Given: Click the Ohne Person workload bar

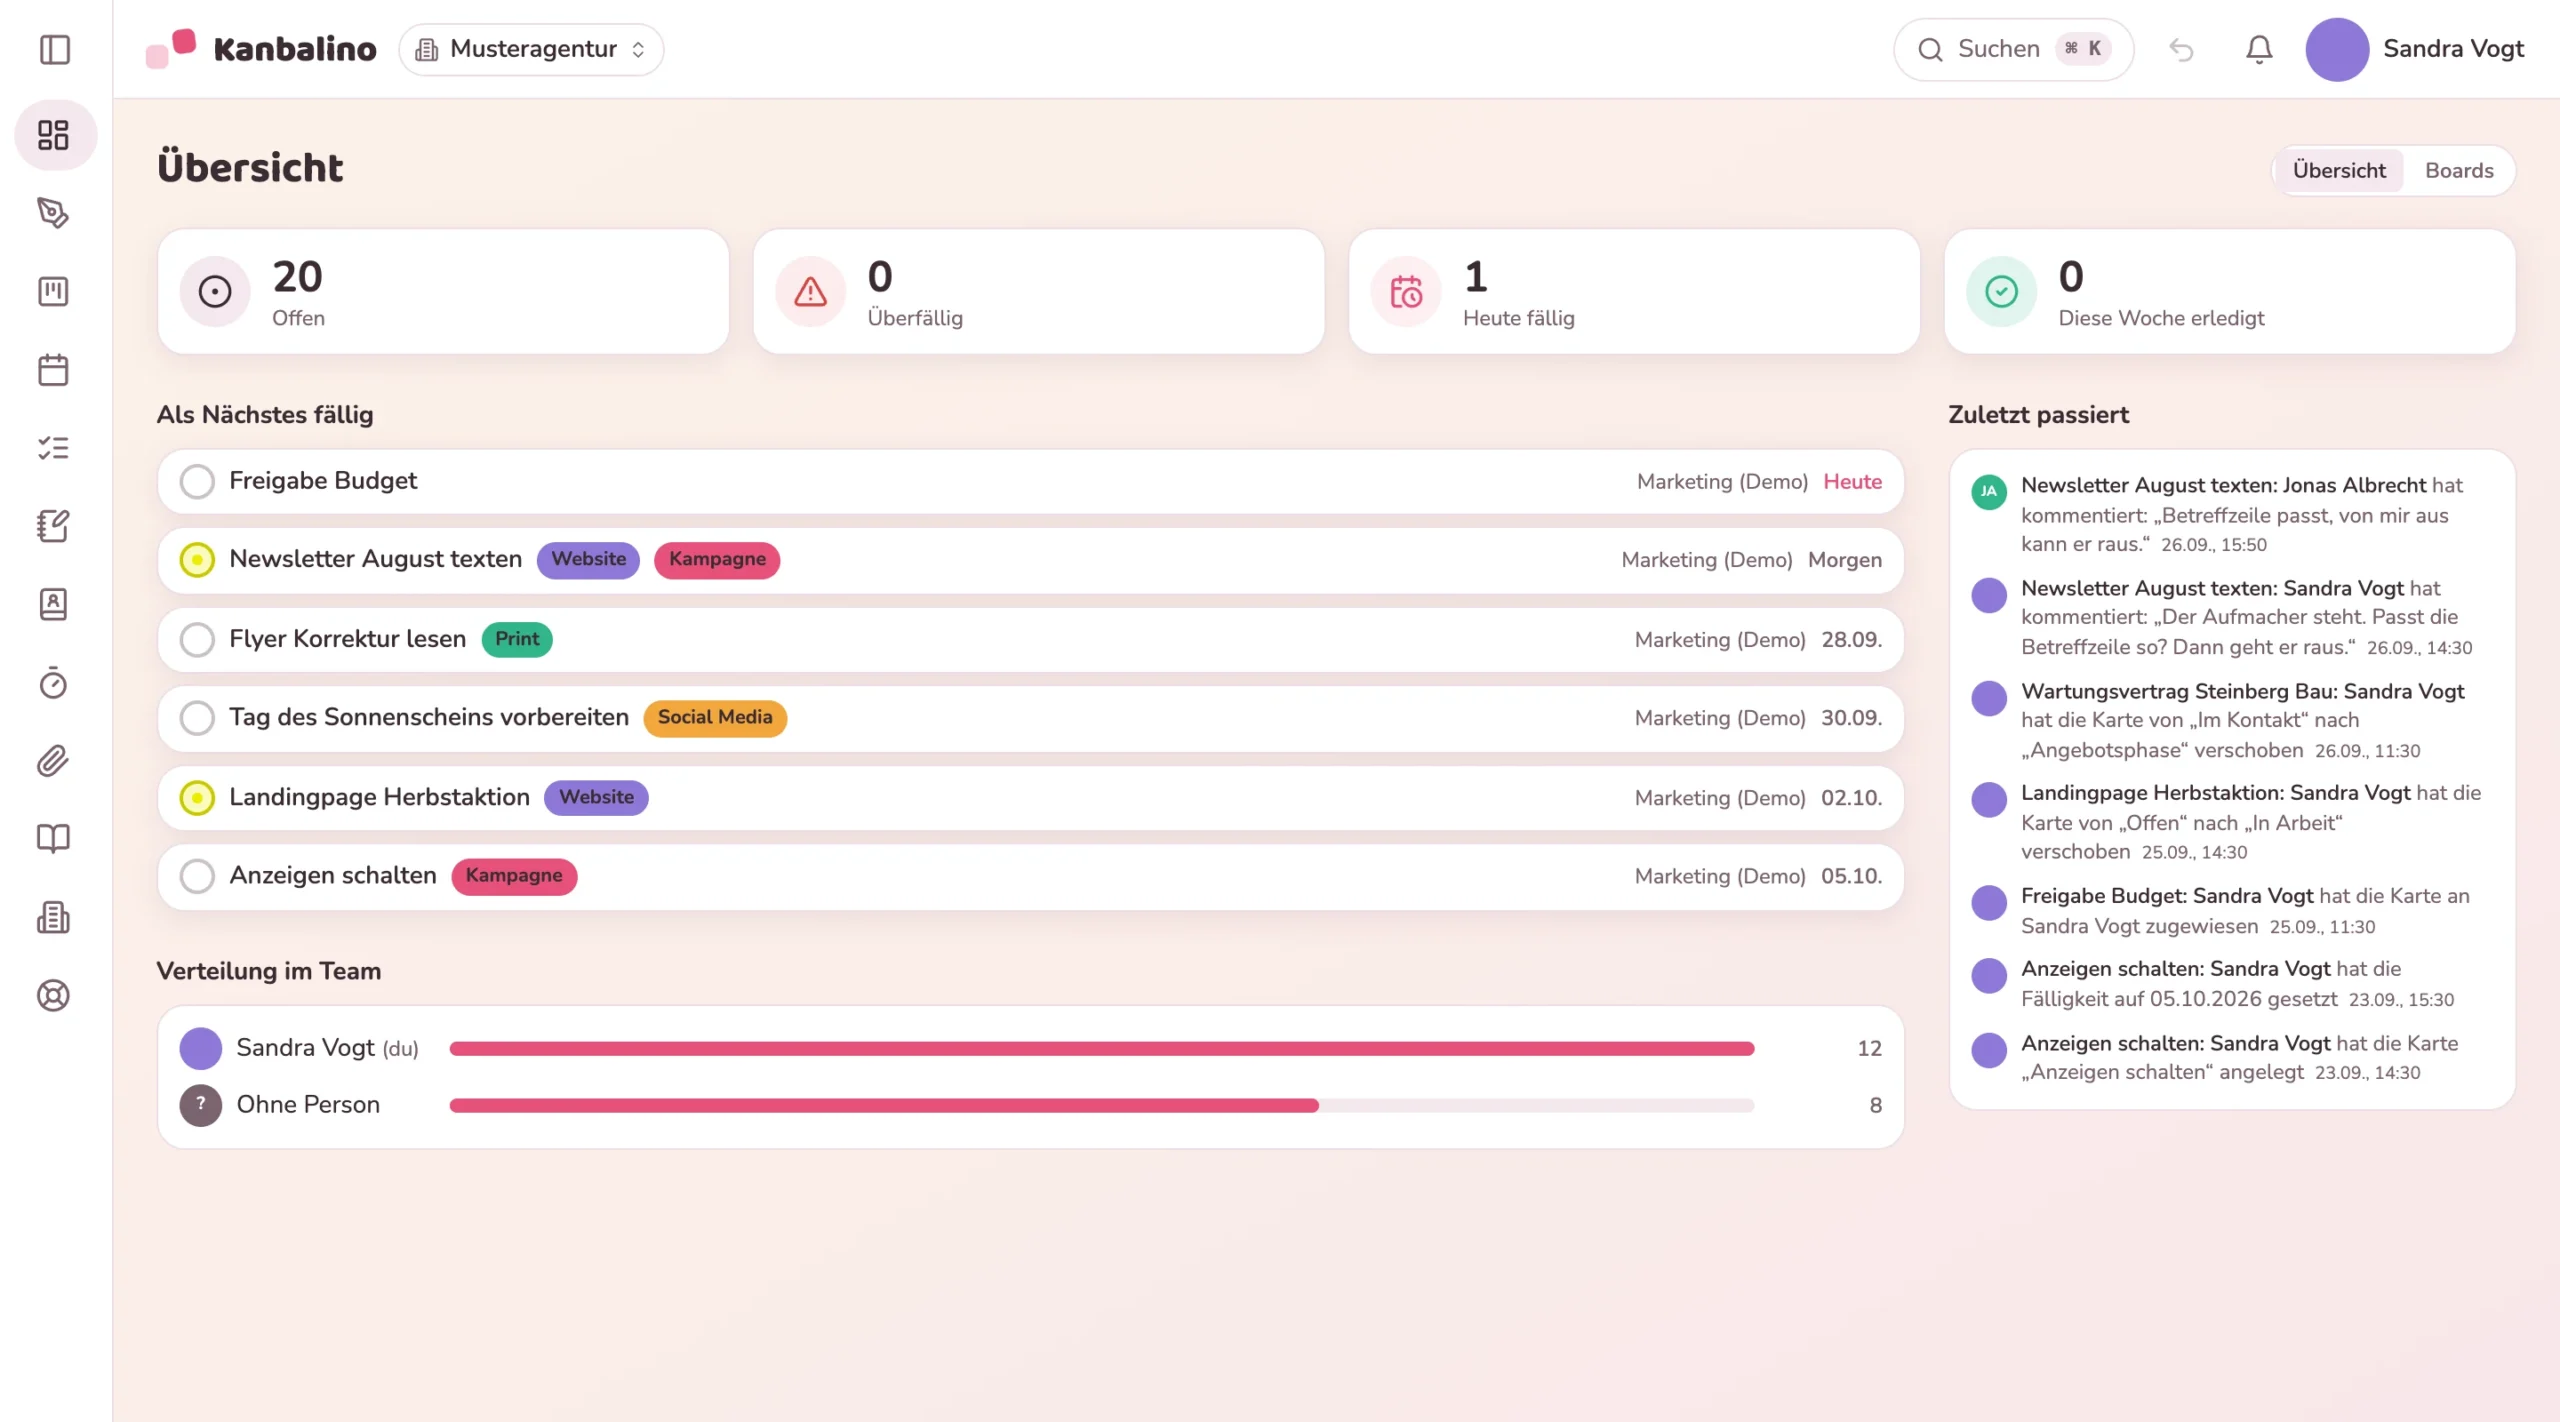Looking at the screenshot, I should pyautogui.click(x=1101, y=1105).
